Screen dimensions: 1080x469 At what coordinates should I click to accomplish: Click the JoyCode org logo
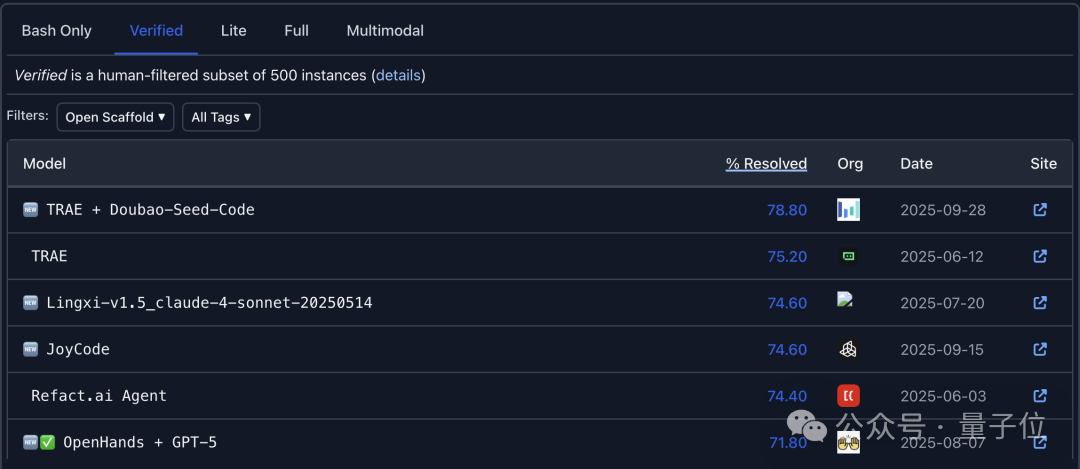pos(848,349)
